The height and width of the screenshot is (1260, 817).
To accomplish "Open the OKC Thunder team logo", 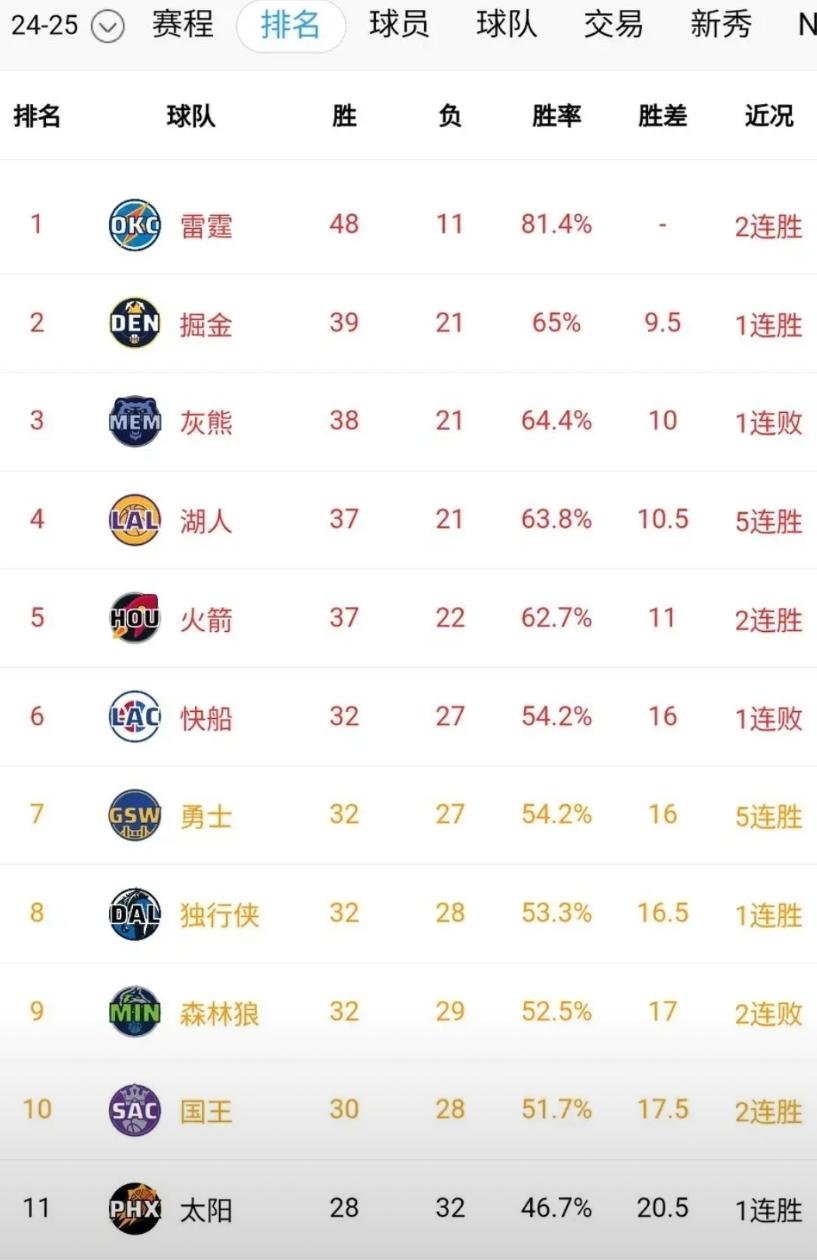I will (x=135, y=225).
